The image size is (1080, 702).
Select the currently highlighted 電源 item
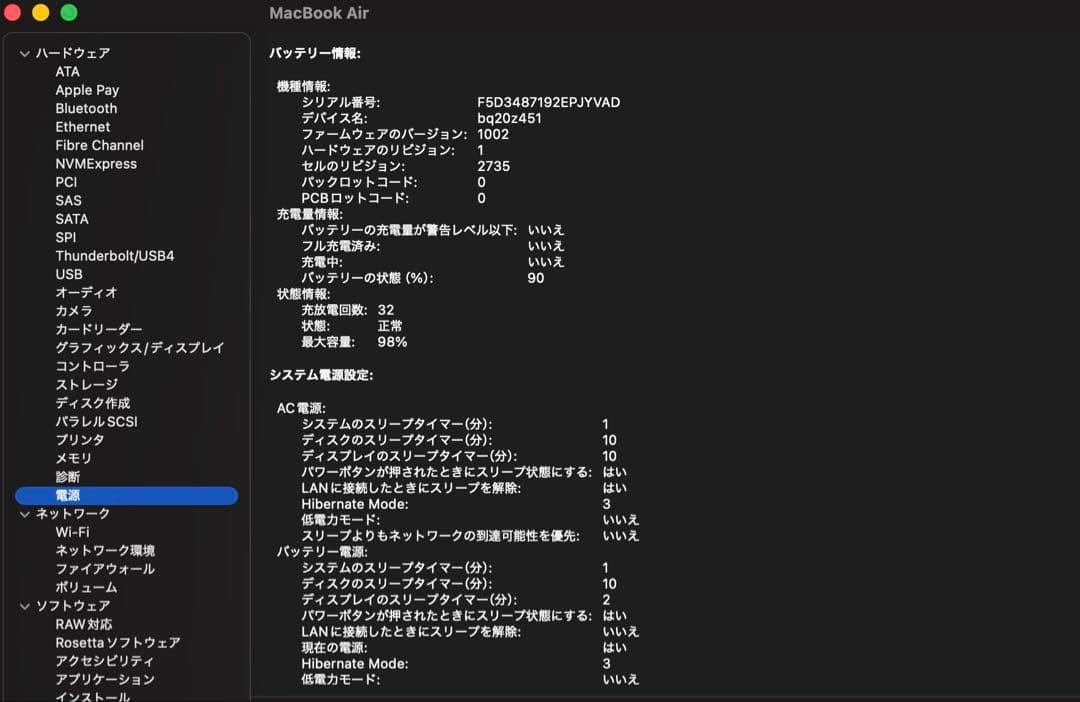[x=68, y=495]
